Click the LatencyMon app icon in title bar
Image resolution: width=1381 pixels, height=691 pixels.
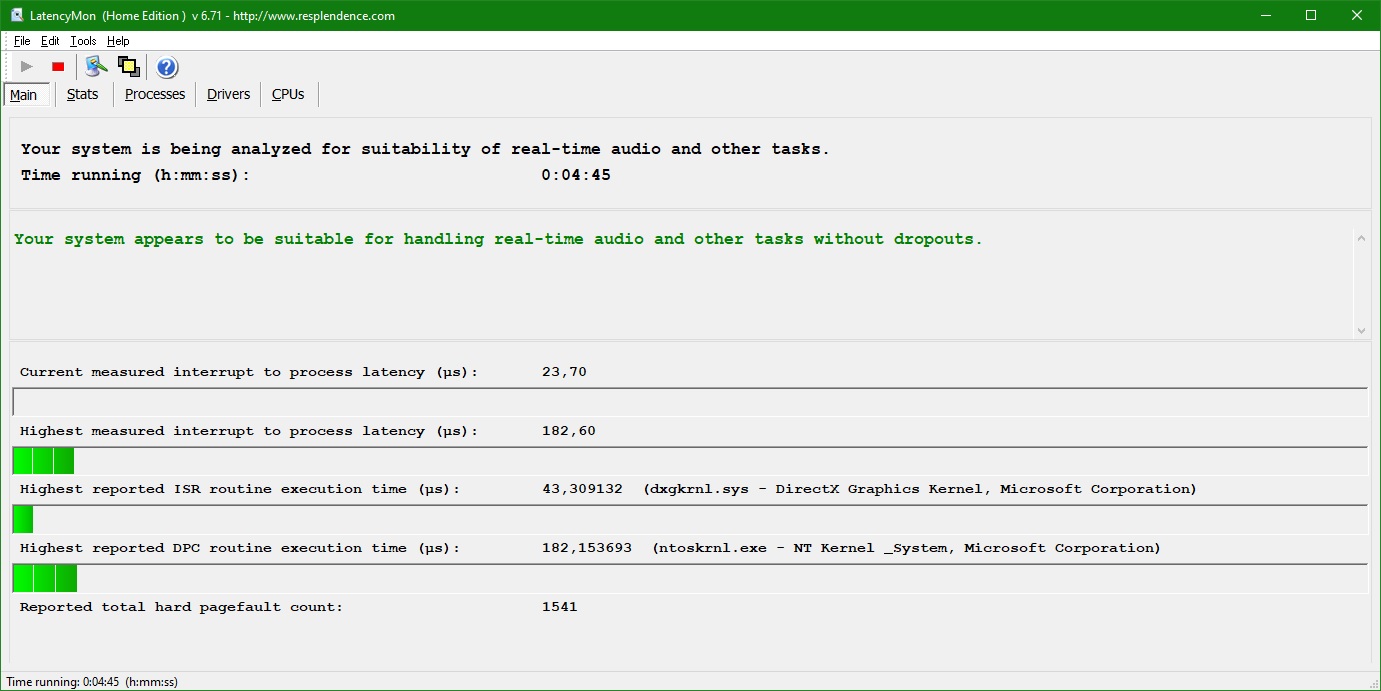(x=17, y=15)
